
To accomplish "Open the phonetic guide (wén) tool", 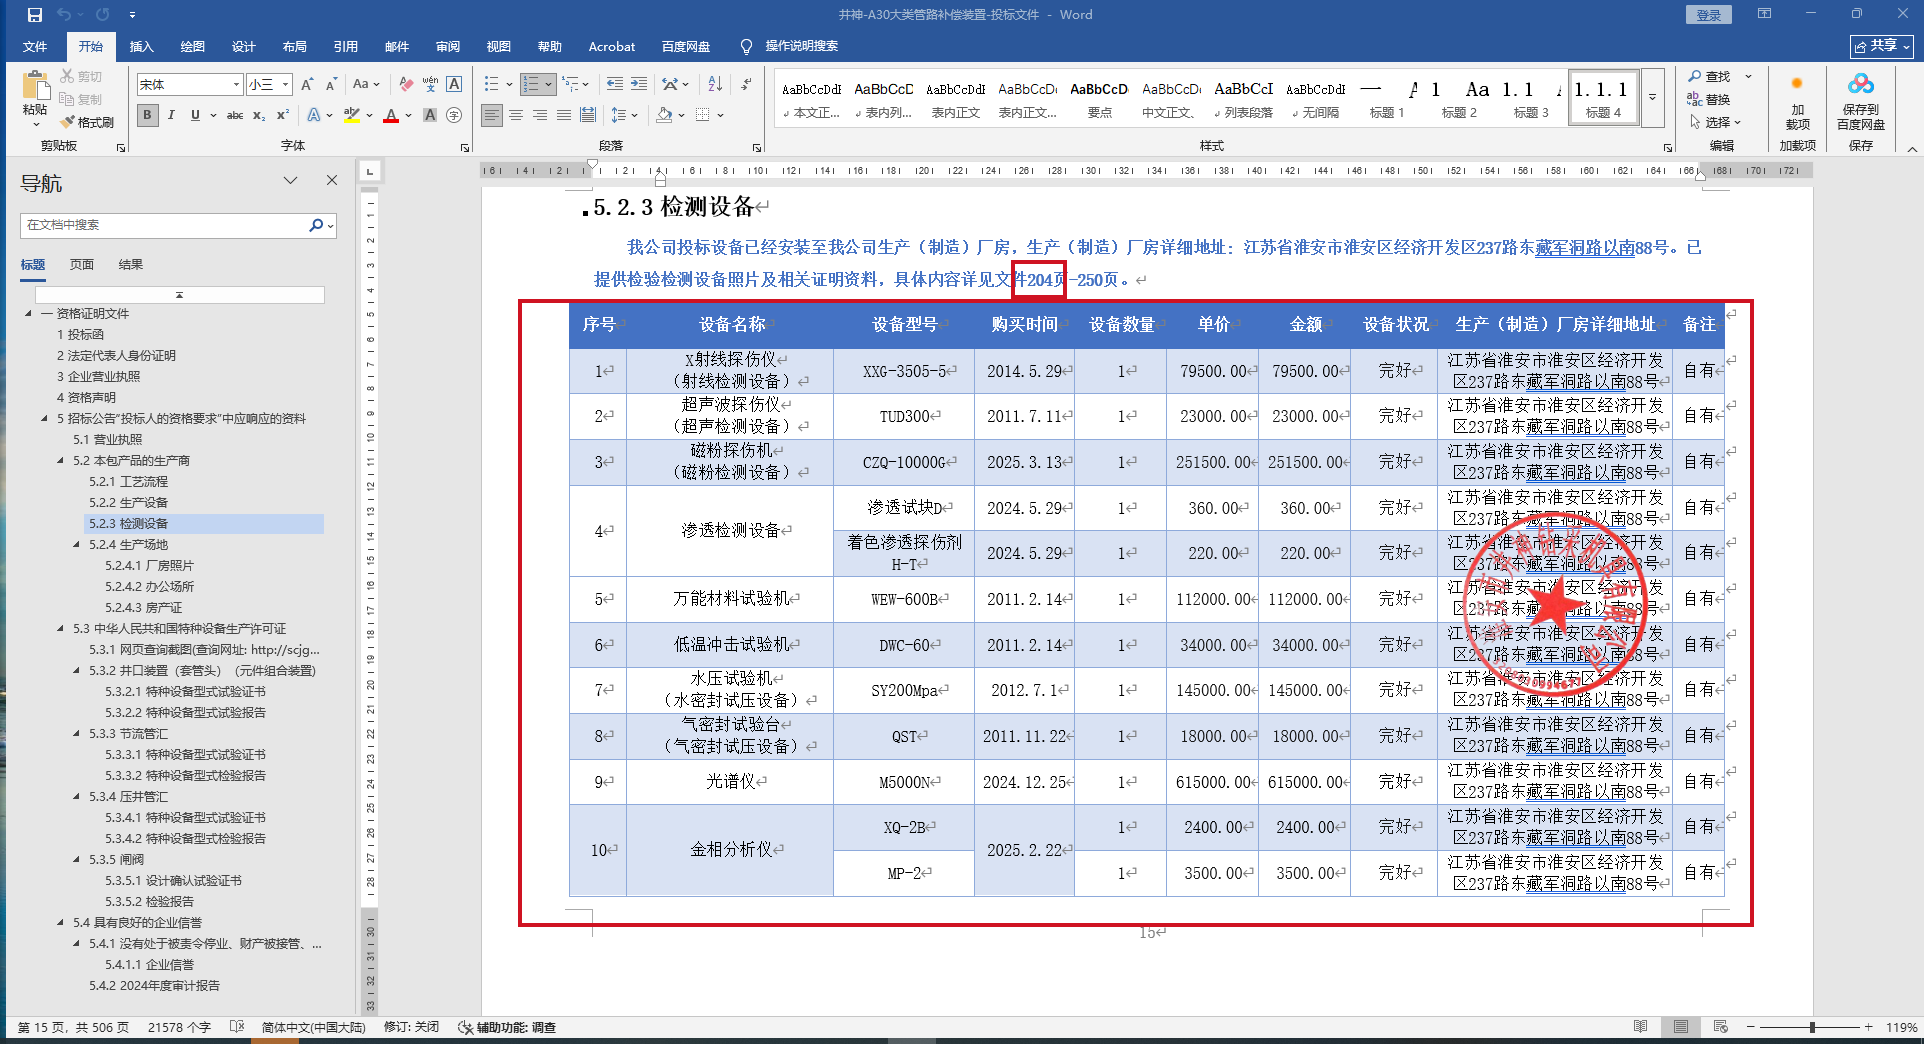I will (x=430, y=85).
